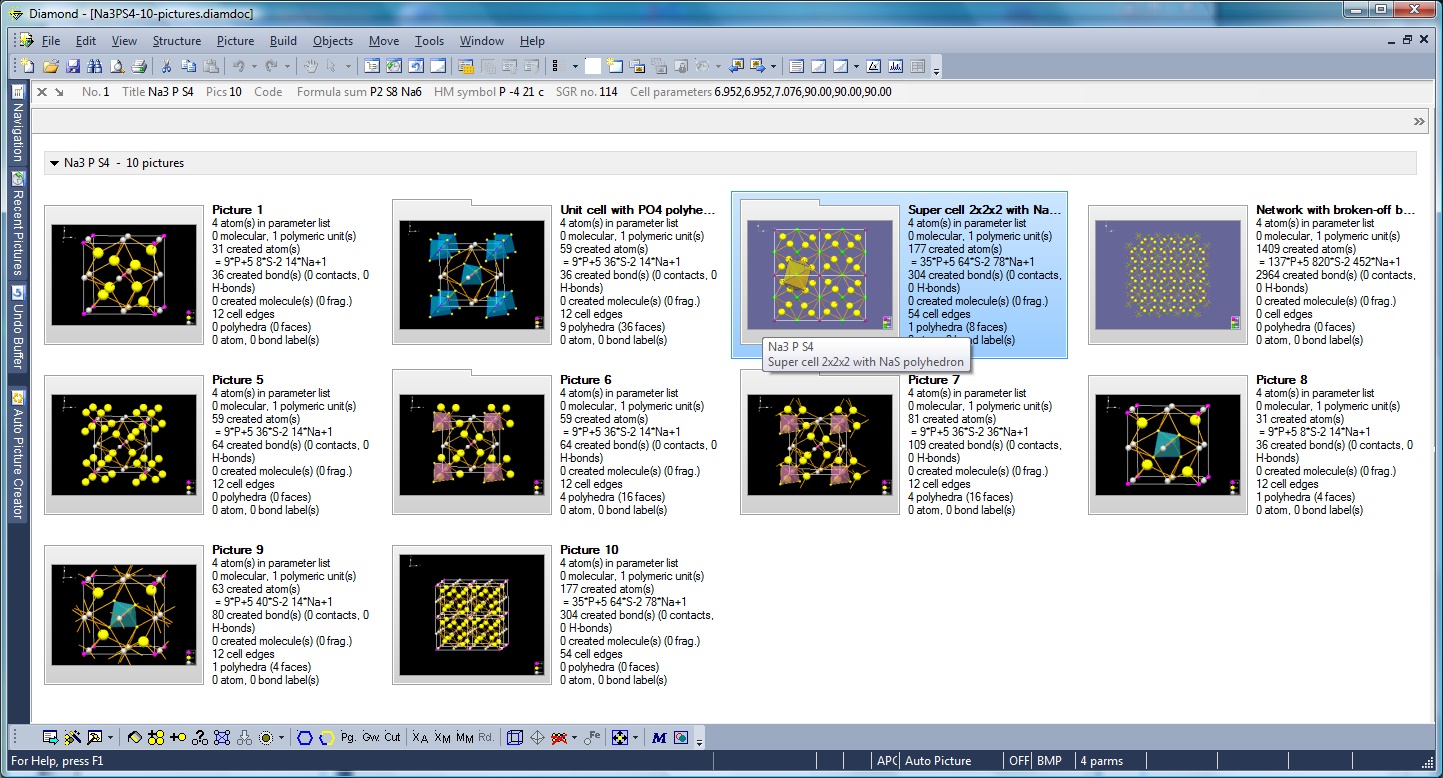
Task: Click the Save icon in the toolbar
Action: (72, 67)
